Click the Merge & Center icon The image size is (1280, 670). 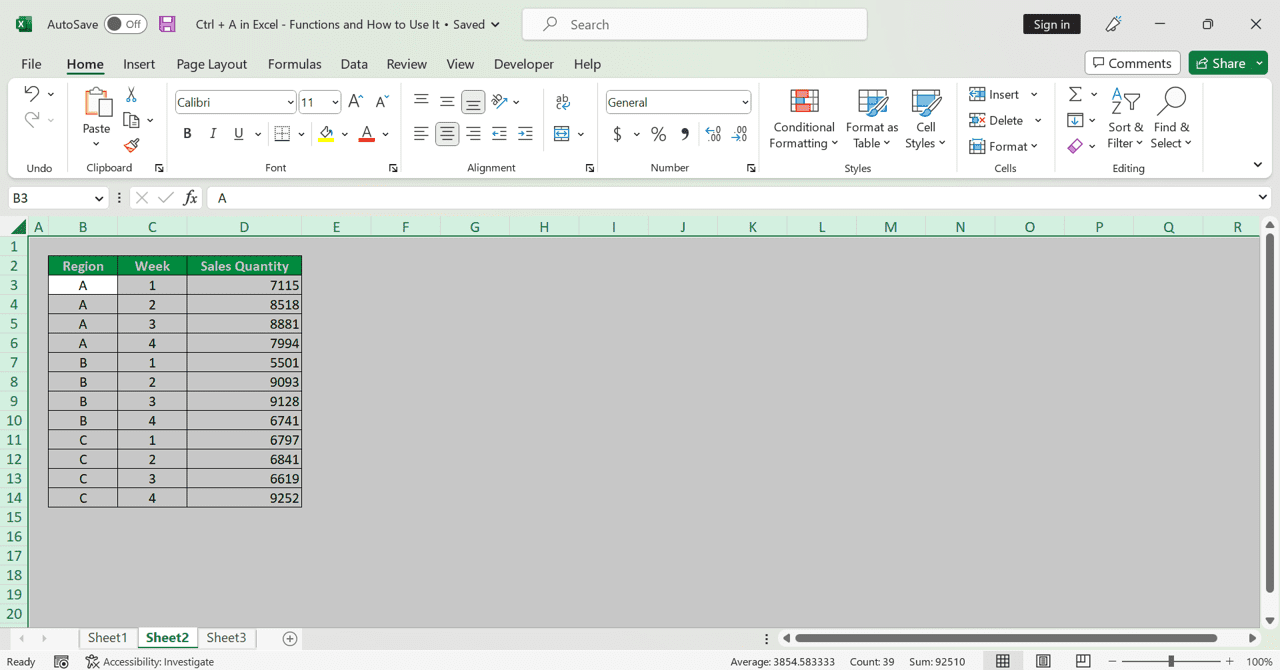[561, 133]
